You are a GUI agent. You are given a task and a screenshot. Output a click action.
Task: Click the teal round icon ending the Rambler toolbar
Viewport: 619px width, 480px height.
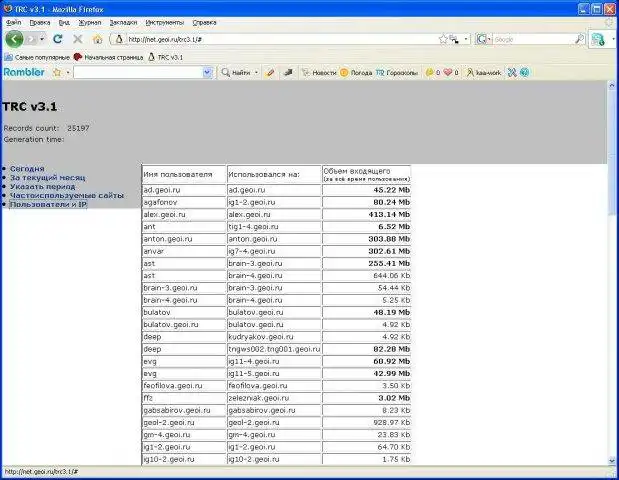tap(524, 72)
